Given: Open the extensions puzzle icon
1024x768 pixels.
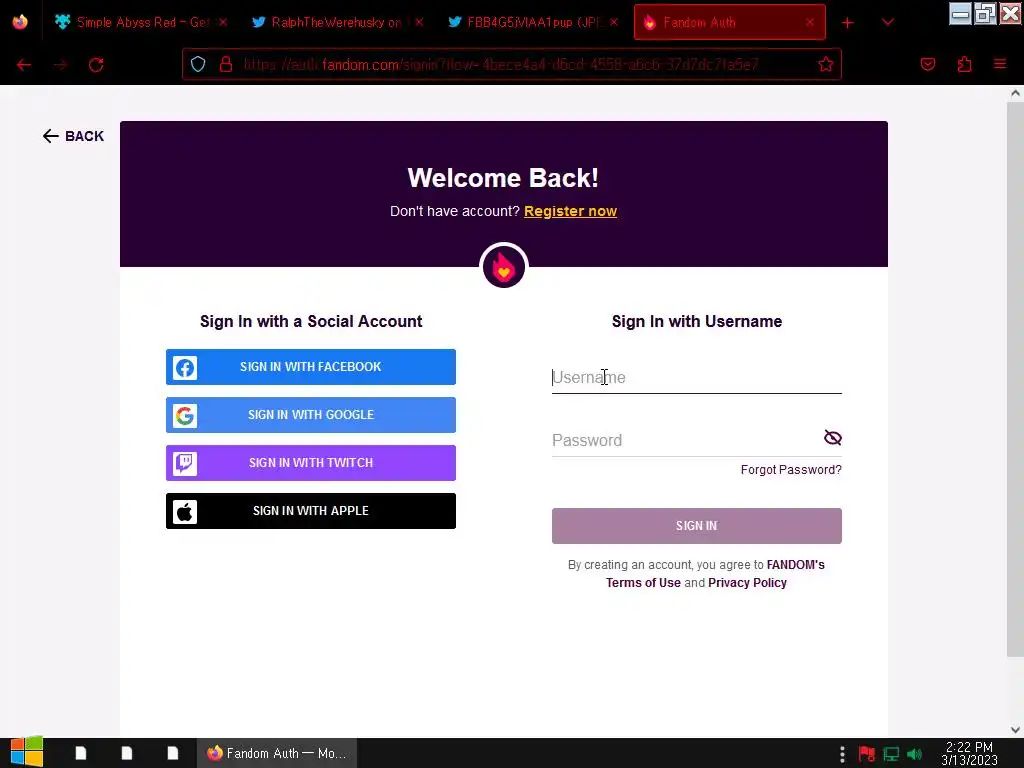Looking at the screenshot, I should pyautogui.click(x=965, y=64).
